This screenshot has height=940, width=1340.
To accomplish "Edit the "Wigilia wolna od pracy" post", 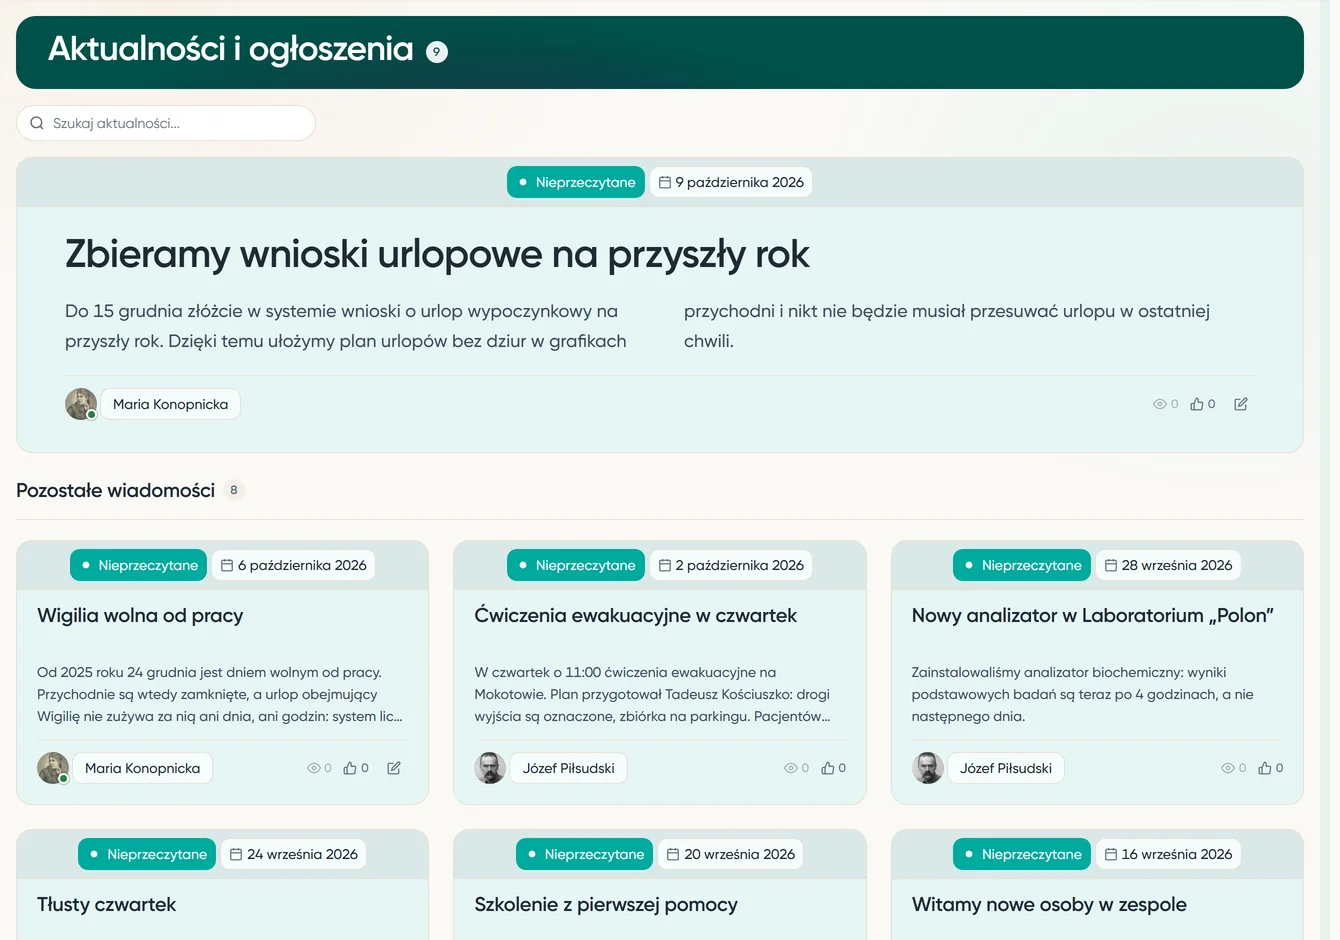I will 394,768.
